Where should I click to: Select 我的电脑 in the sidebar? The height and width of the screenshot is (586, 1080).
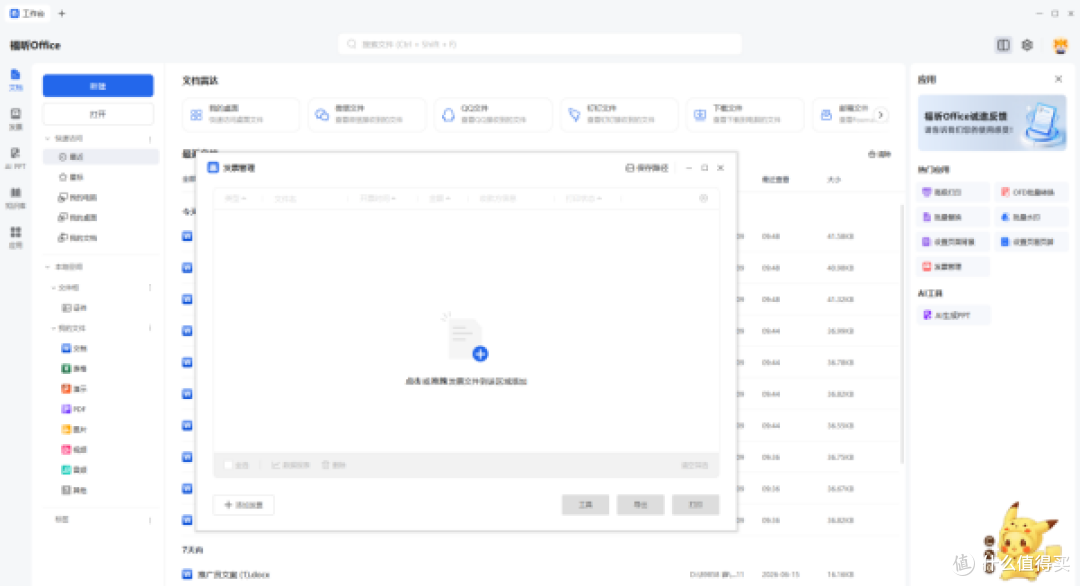(101, 198)
